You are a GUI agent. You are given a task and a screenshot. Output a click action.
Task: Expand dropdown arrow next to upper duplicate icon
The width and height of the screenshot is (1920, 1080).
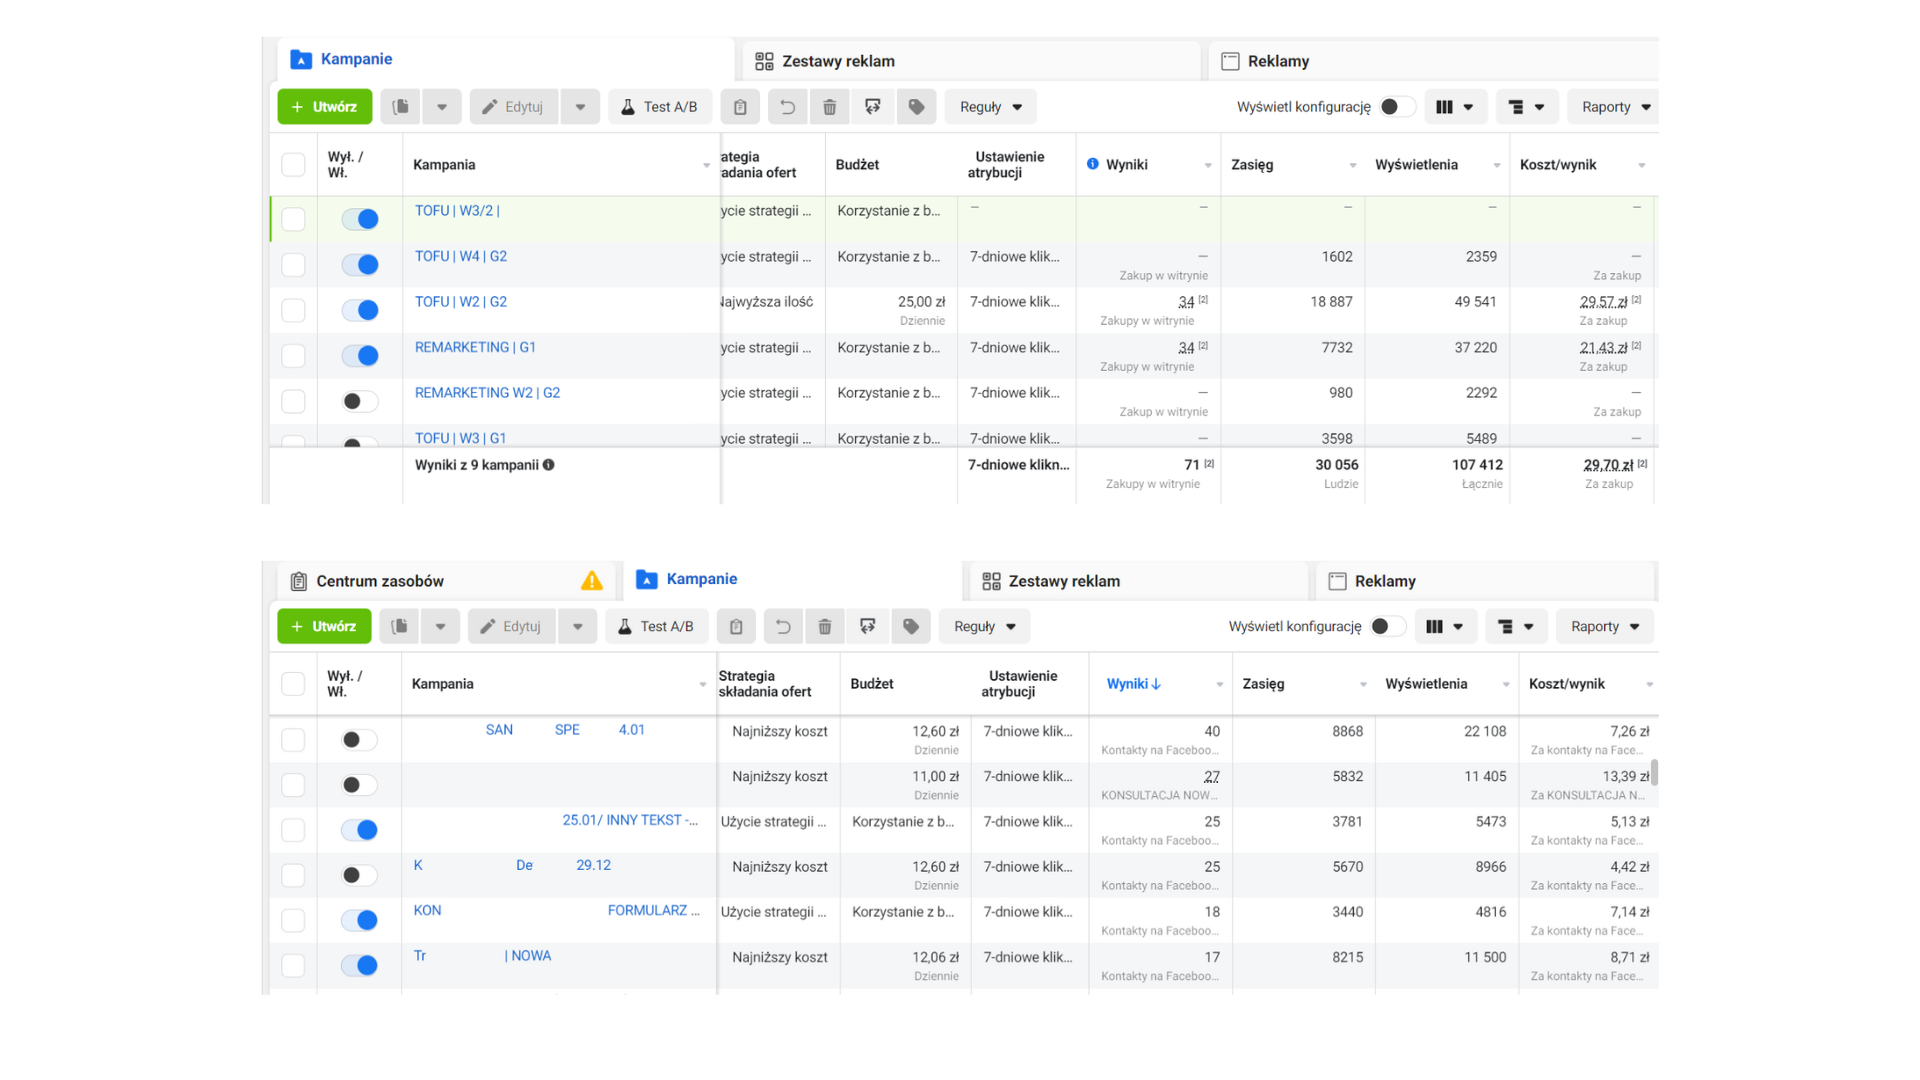(442, 107)
